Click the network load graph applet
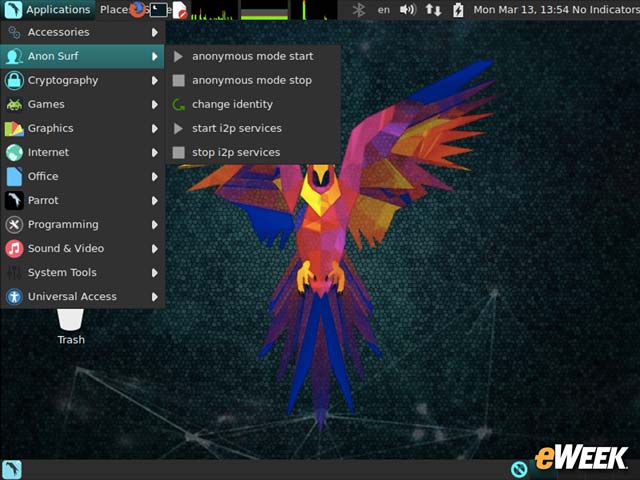Image resolution: width=640 pixels, height=480 pixels. [x=314, y=10]
